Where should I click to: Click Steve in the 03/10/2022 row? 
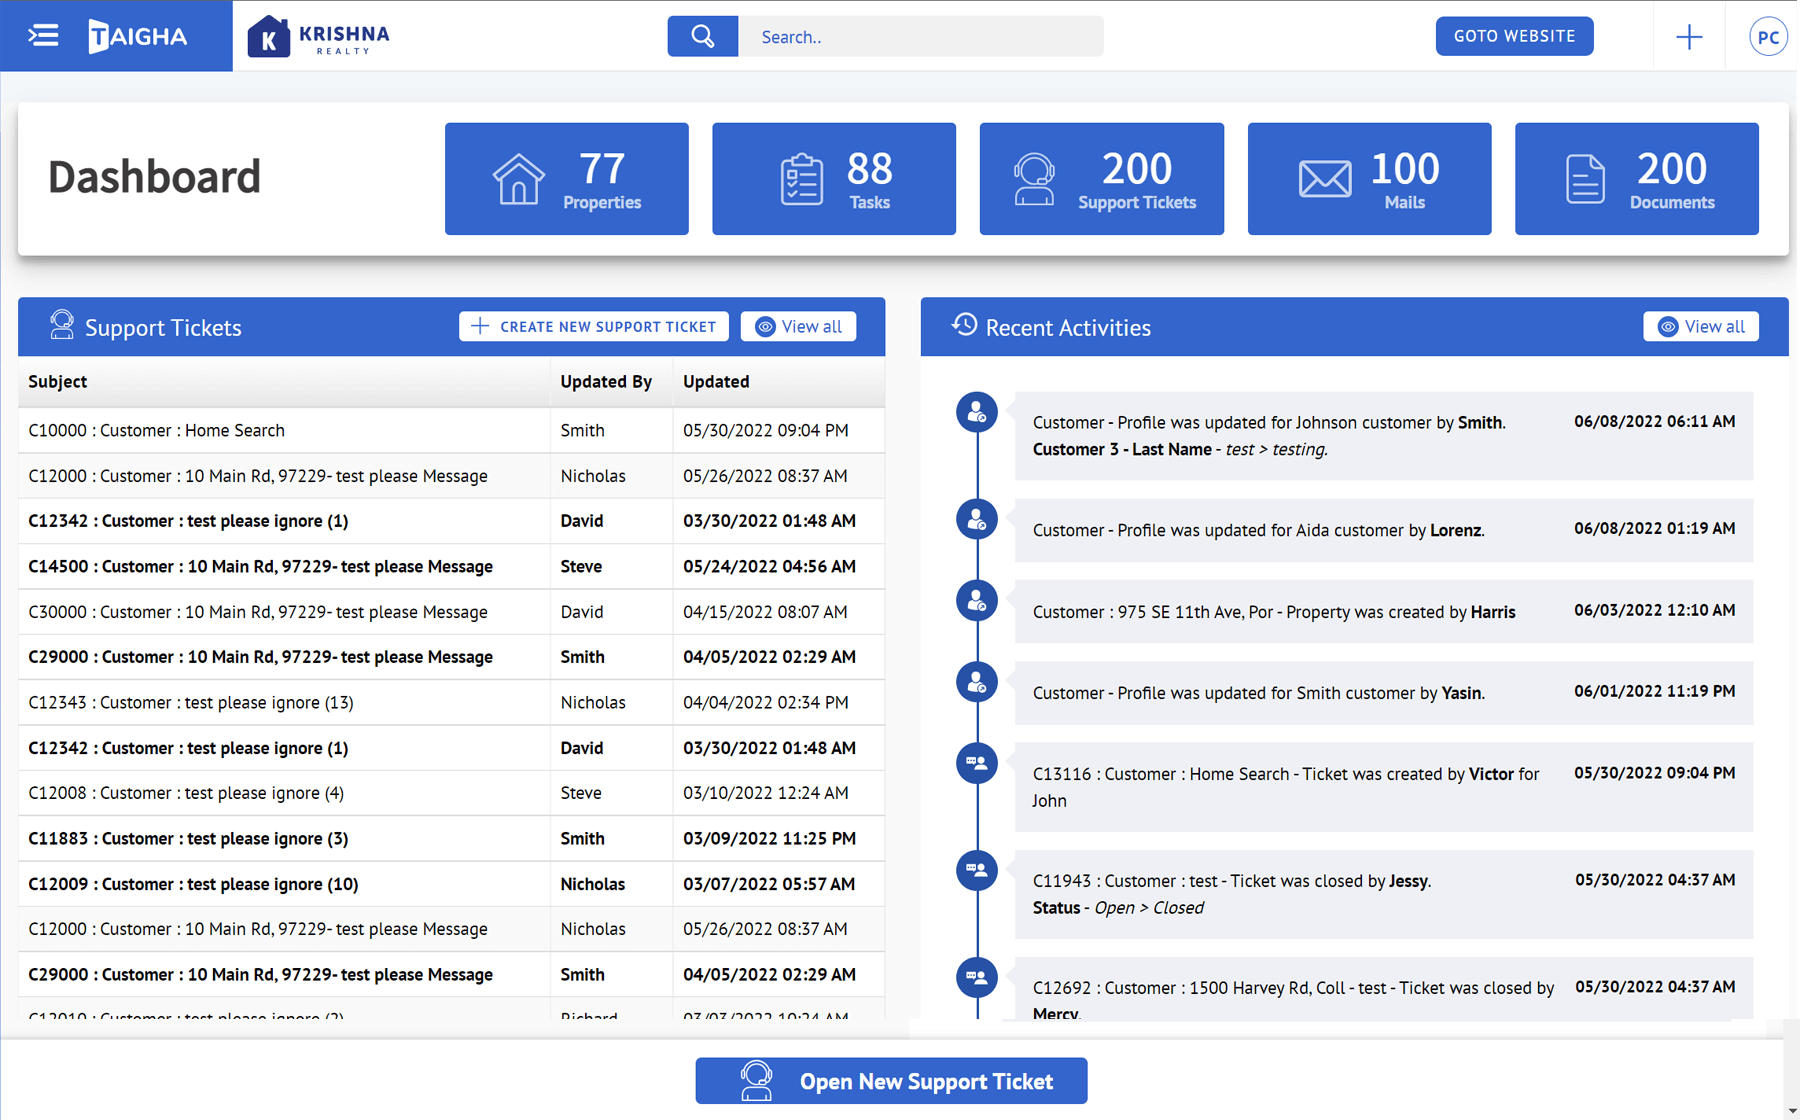[581, 793]
